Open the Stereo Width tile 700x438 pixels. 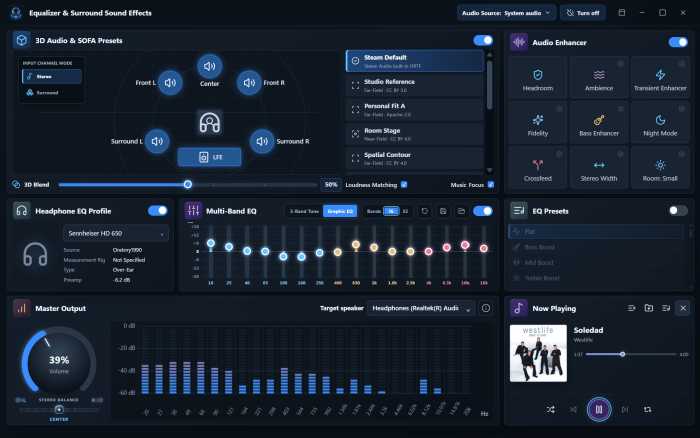click(599, 167)
